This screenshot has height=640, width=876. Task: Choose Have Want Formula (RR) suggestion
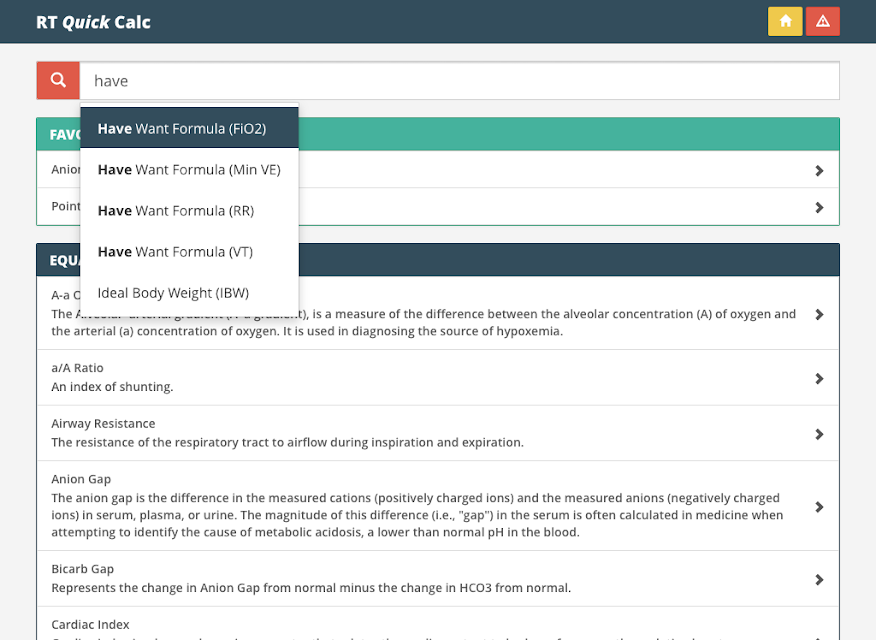click(189, 211)
